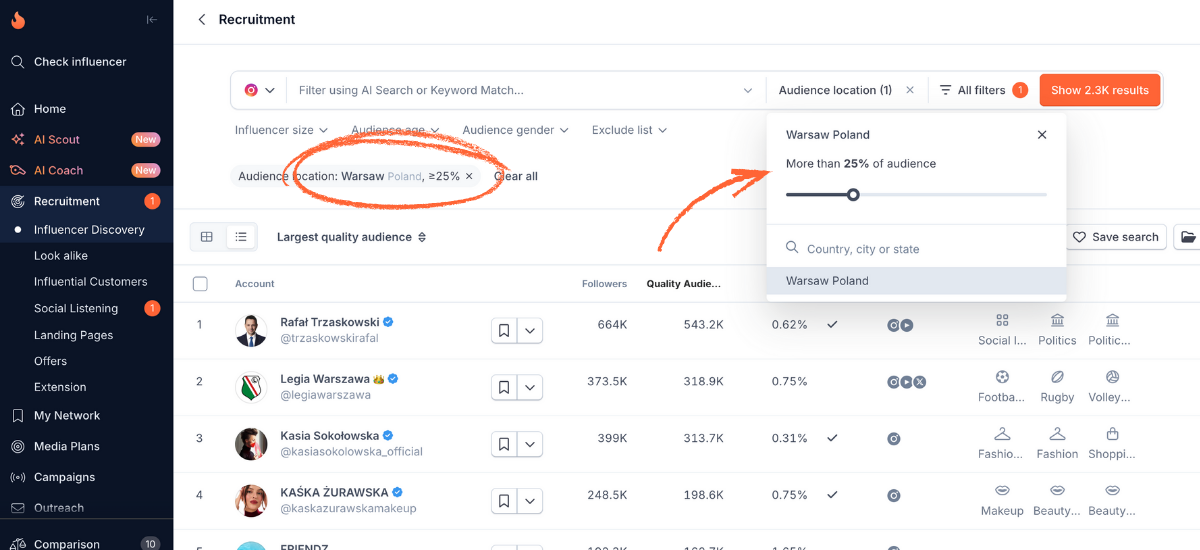Bookmark the Legia Warszawa account
The image size is (1200, 550).
click(504, 387)
